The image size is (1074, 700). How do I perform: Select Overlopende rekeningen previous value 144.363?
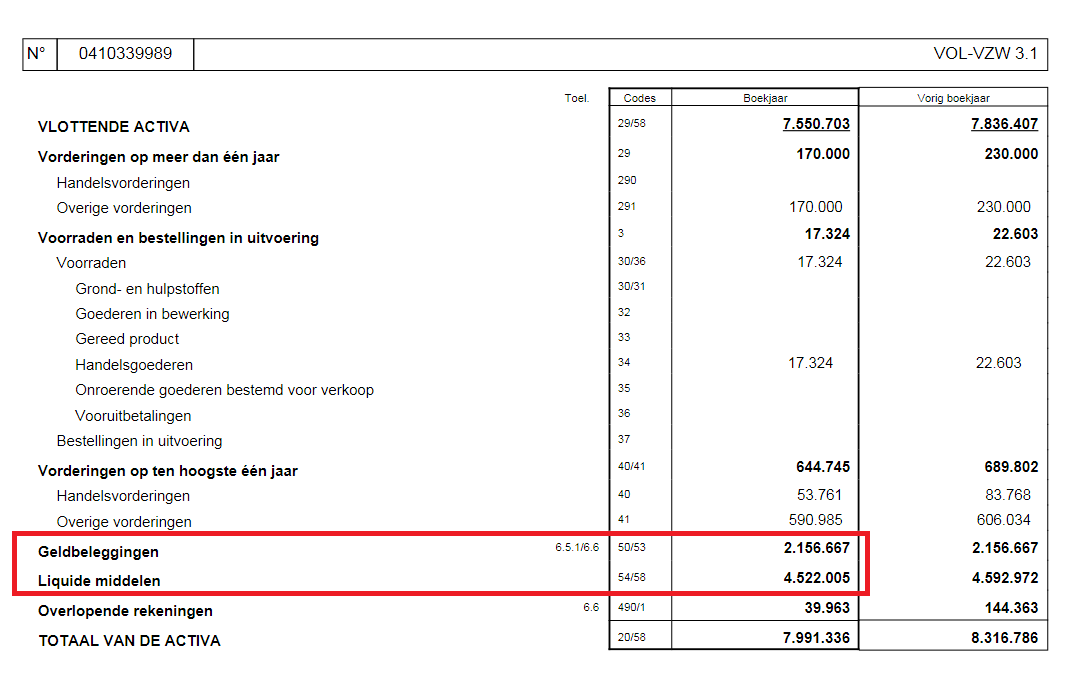point(1011,608)
